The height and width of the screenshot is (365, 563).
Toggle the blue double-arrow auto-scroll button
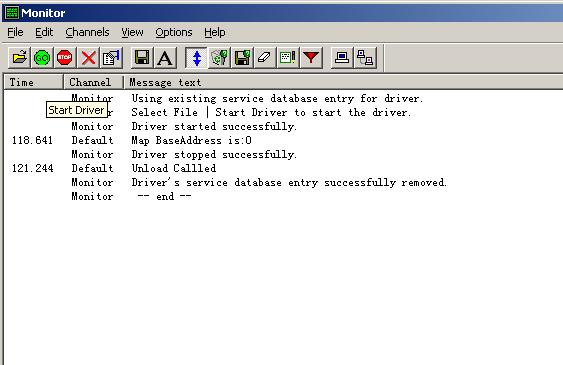(196, 57)
